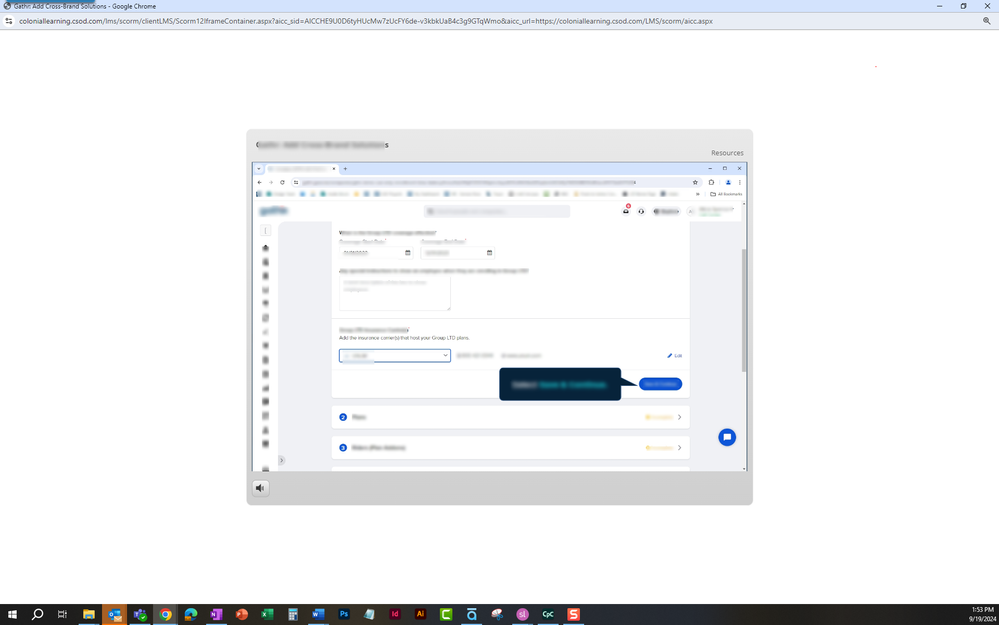
Task: Open Adobe Illustrator from the taskbar
Action: point(420,614)
